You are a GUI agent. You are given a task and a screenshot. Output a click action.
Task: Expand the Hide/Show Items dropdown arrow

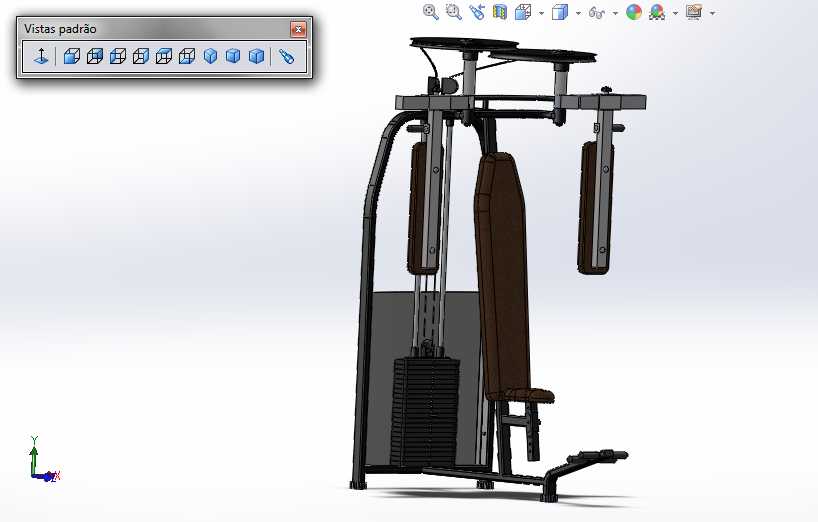[x=615, y=13]
